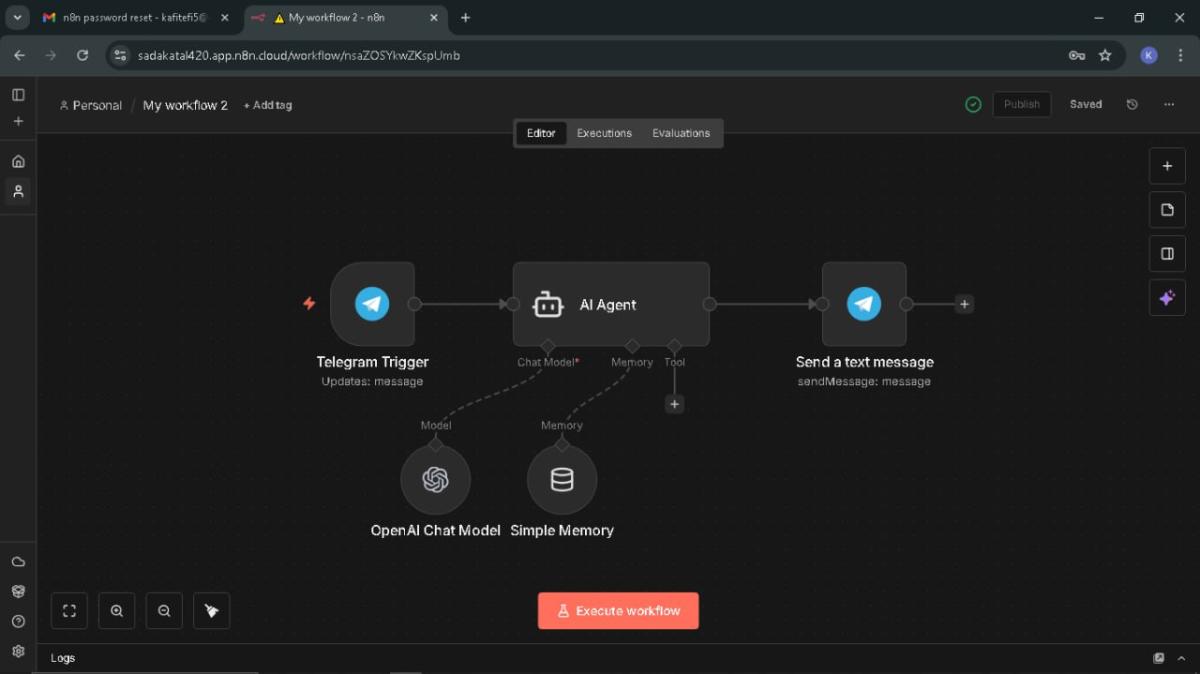Screen dimensions: 1200x674
Task: Expand the Logs panel chevron
Action: tap(1181, 658)
